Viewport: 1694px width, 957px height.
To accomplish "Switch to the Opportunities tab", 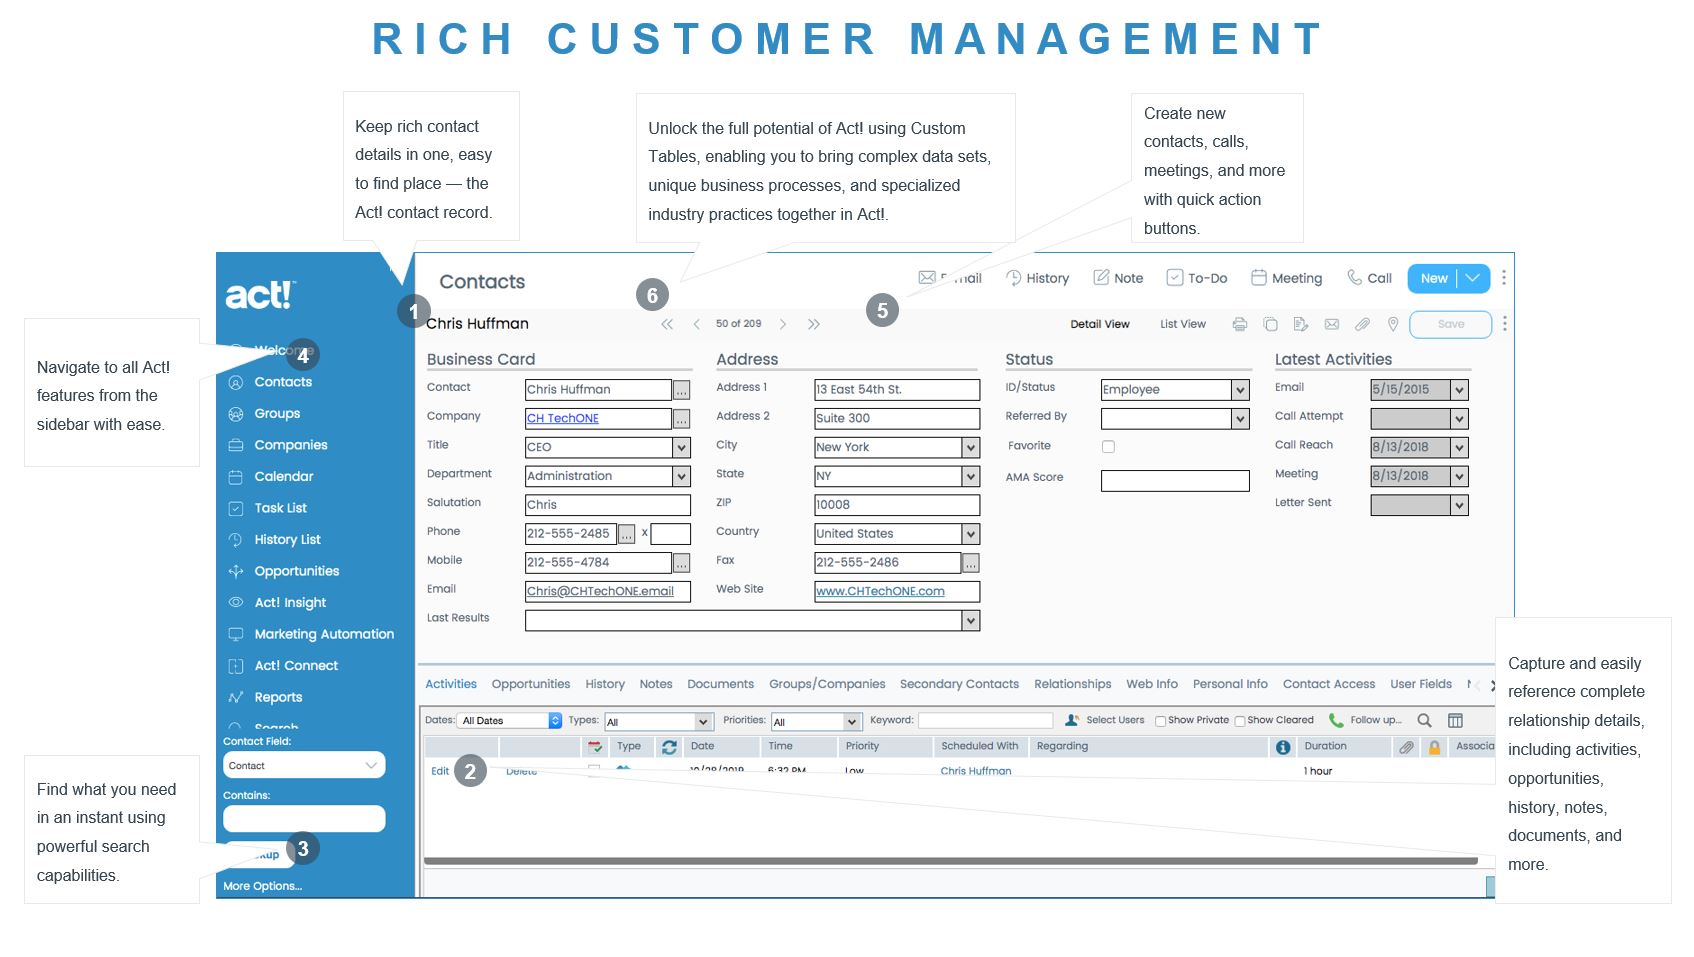I will point(531,684).
